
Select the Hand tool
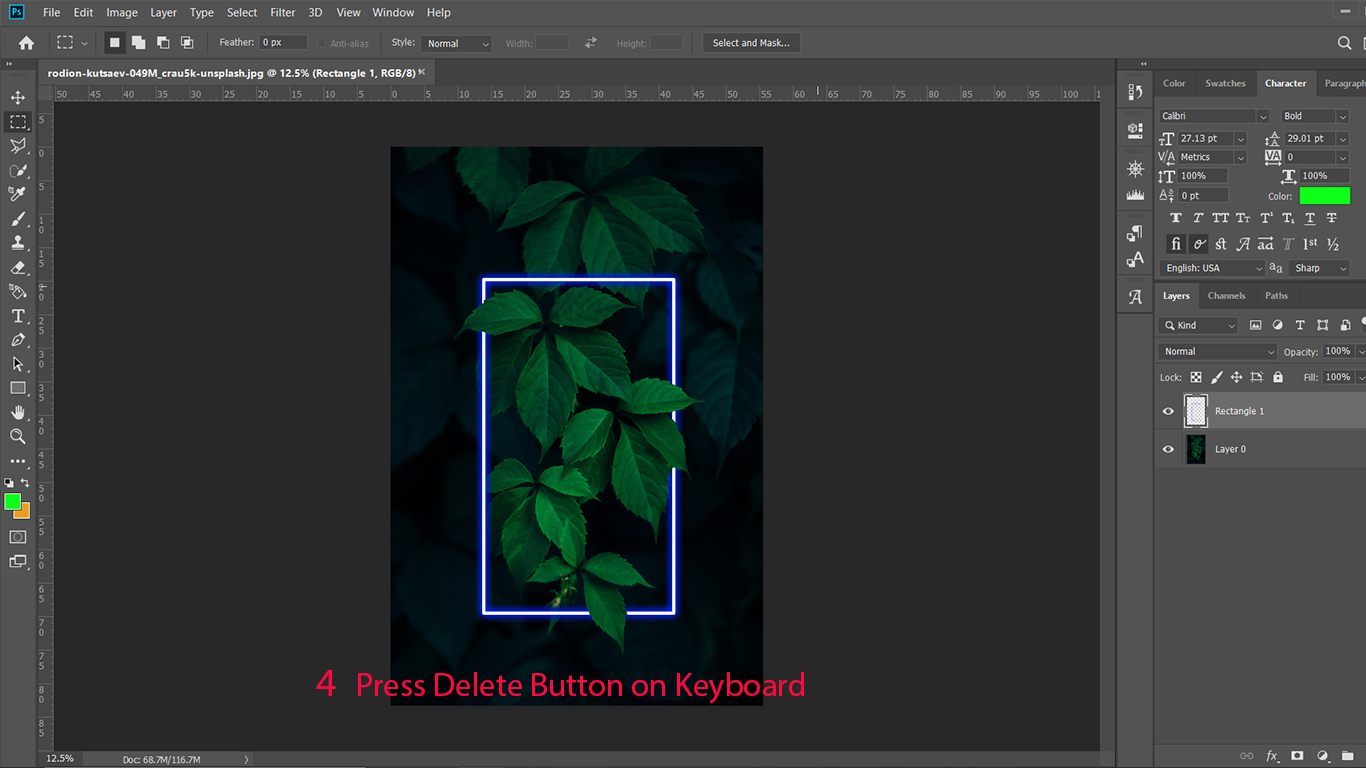click(18, 412)
